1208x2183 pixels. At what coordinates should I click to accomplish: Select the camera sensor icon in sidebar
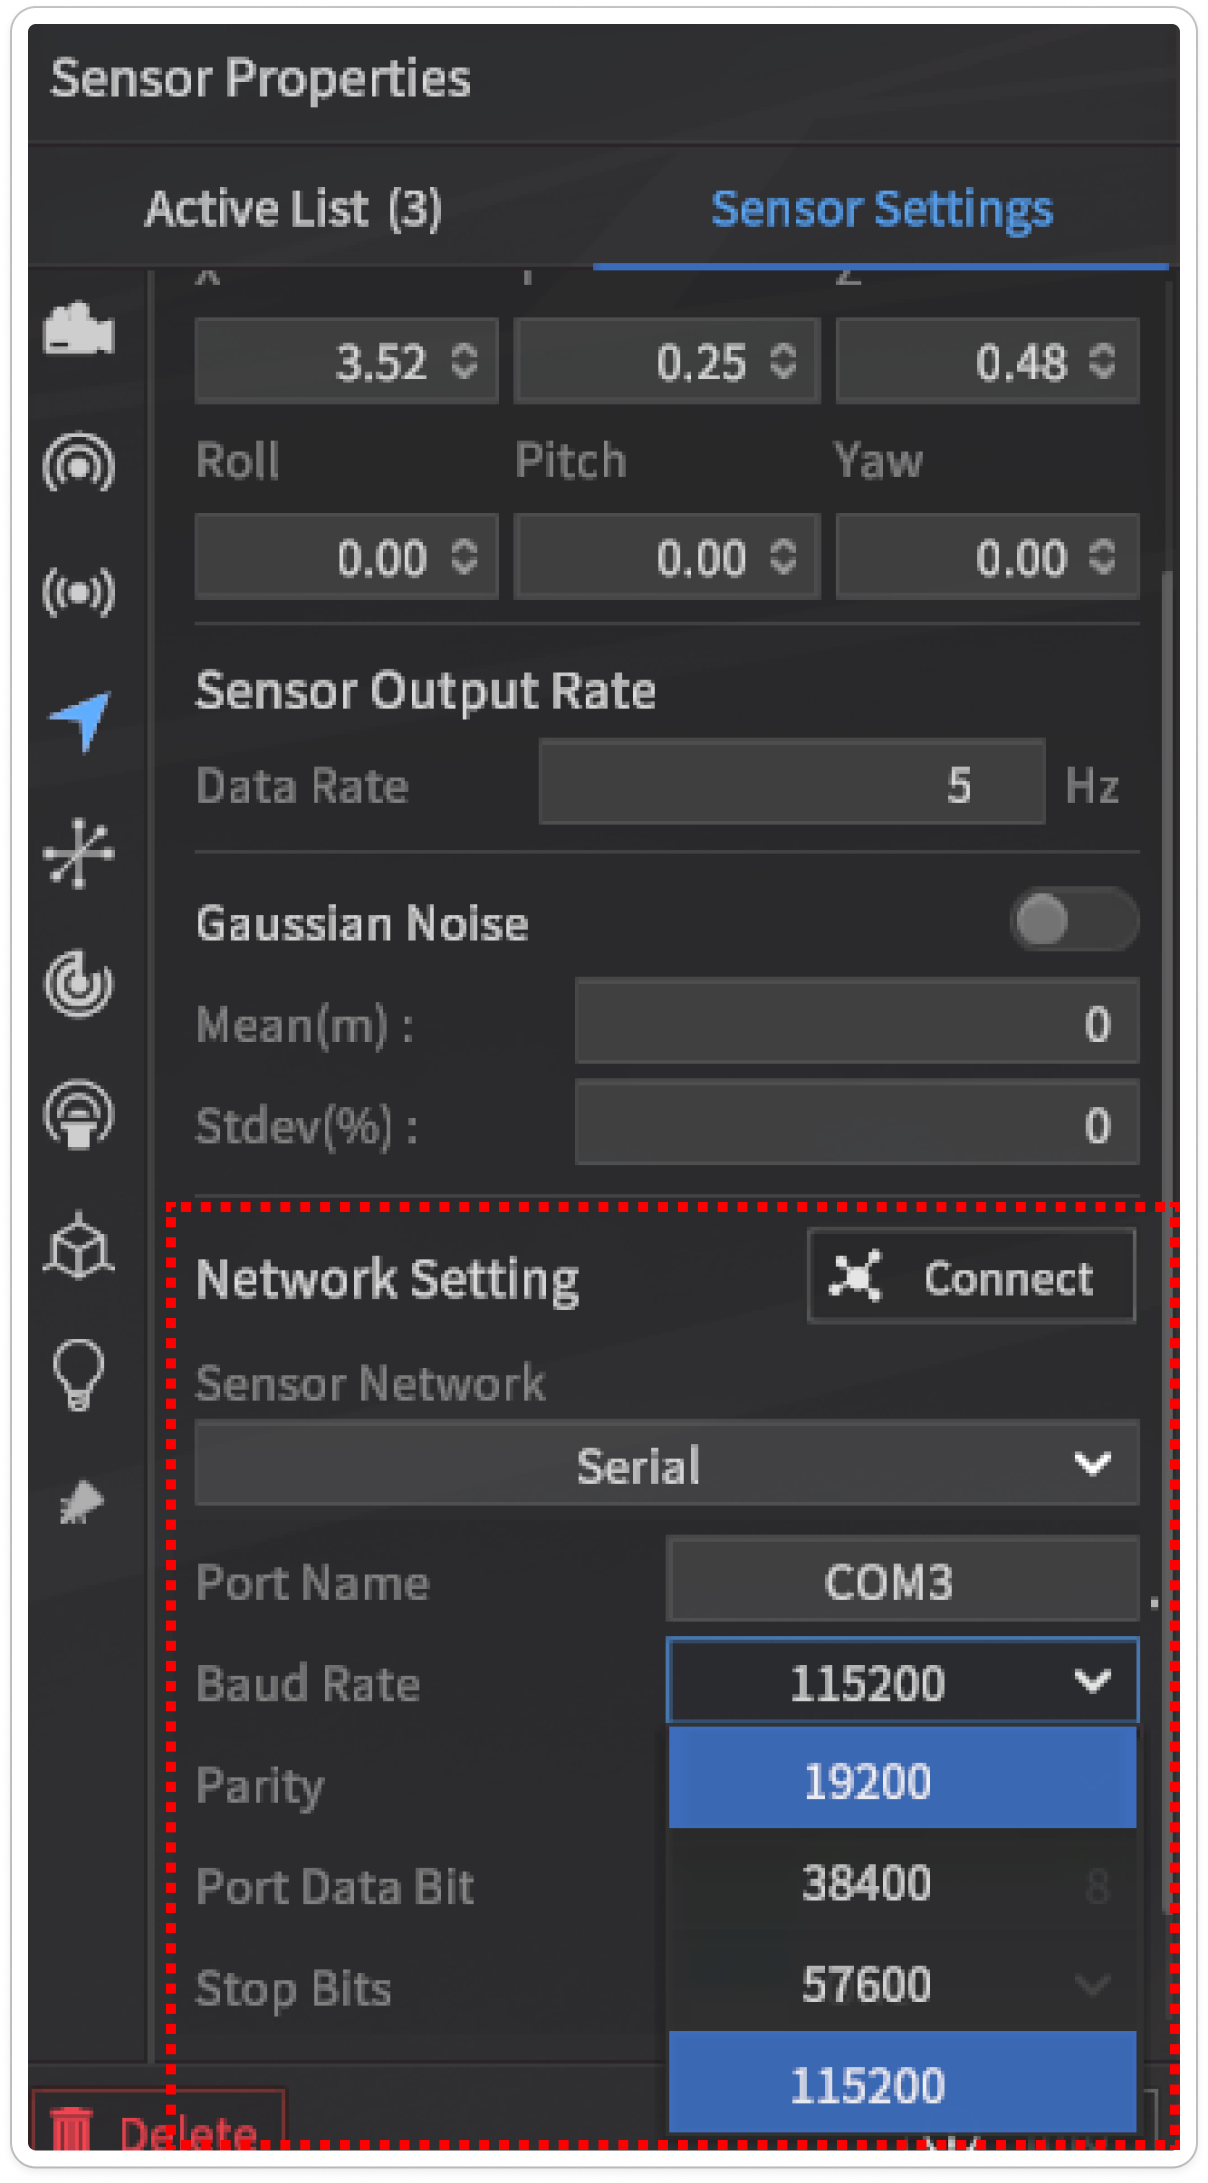[78, 330]
